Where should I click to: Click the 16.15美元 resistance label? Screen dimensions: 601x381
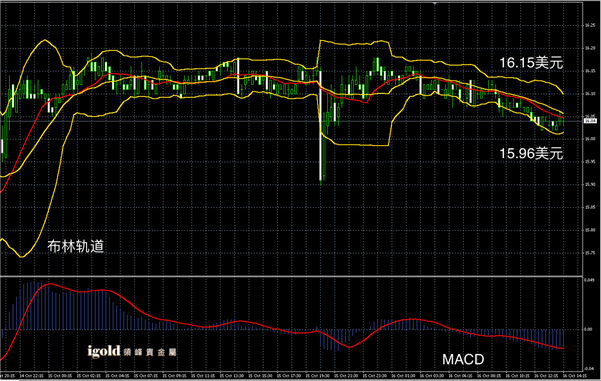pyautogui.click(x=531, y=62)
